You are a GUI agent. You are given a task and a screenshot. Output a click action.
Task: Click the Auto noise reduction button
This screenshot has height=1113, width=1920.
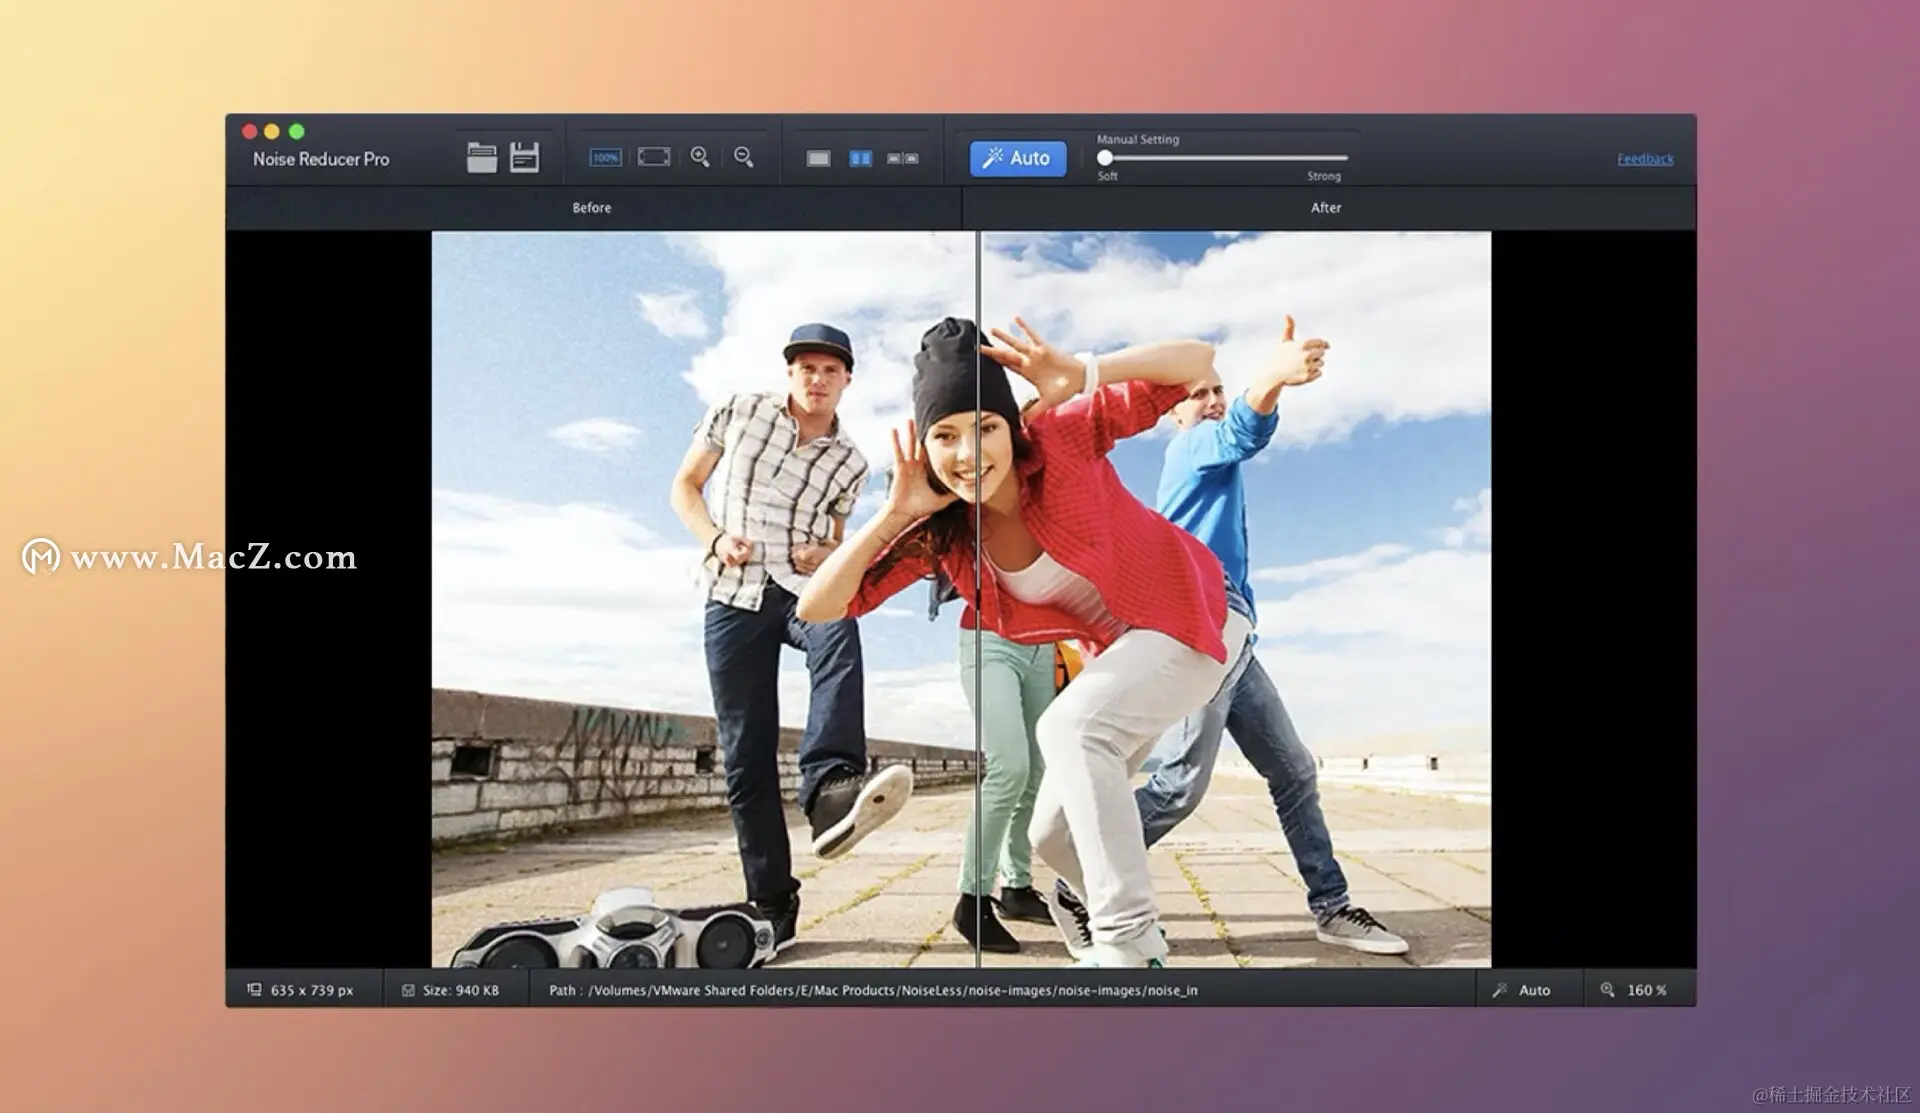(x=1017, y=158)
